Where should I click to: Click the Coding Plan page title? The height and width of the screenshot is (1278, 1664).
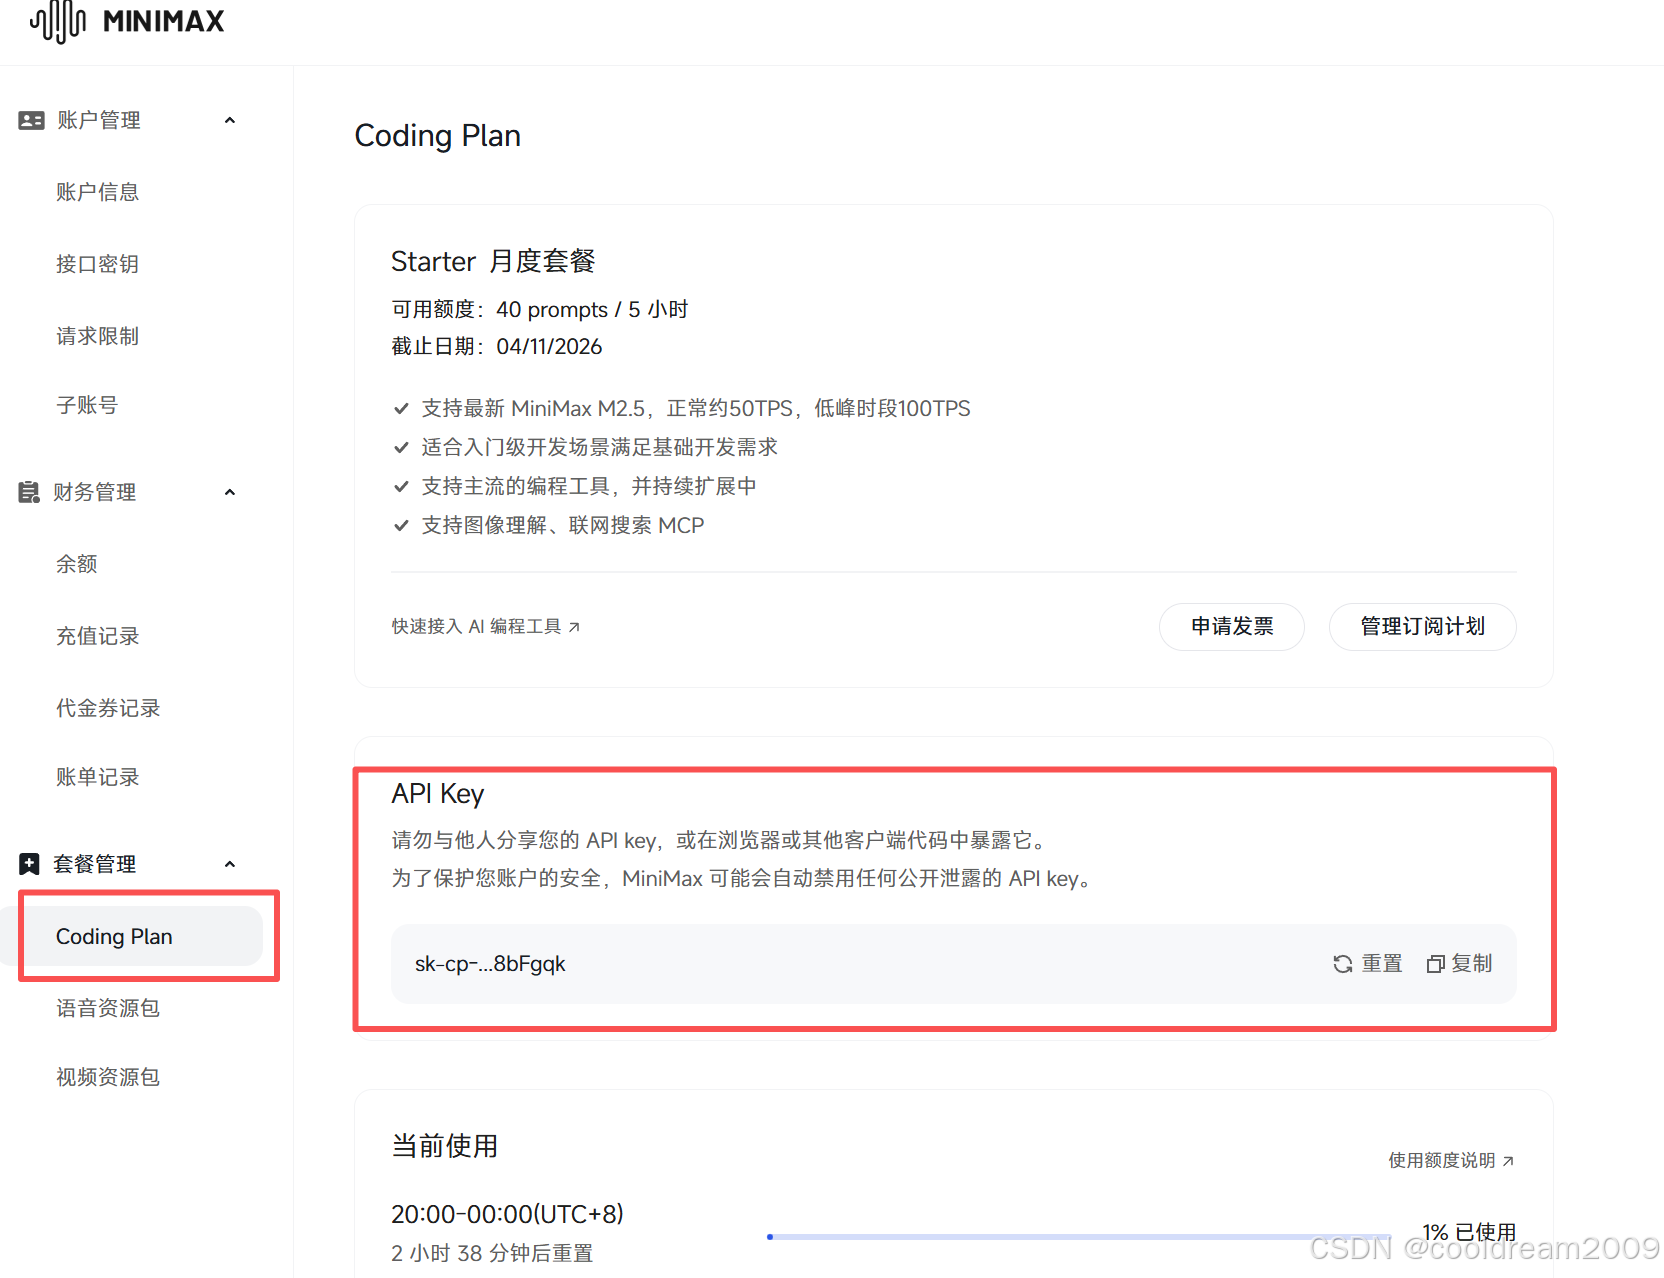pyautogui.click(x=438, y=136)
